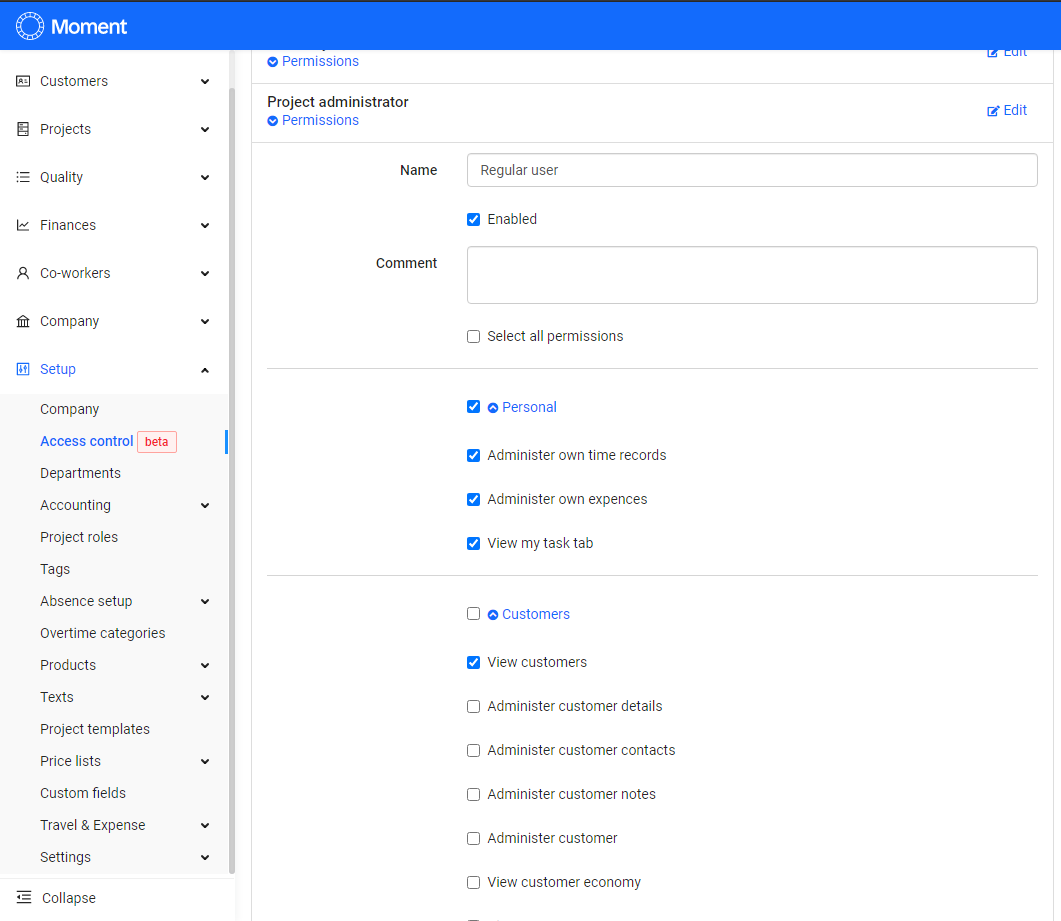The image size is (1061, 921).
Task: Expand the Accounting submenu chevron
Action: pos(205,506)
